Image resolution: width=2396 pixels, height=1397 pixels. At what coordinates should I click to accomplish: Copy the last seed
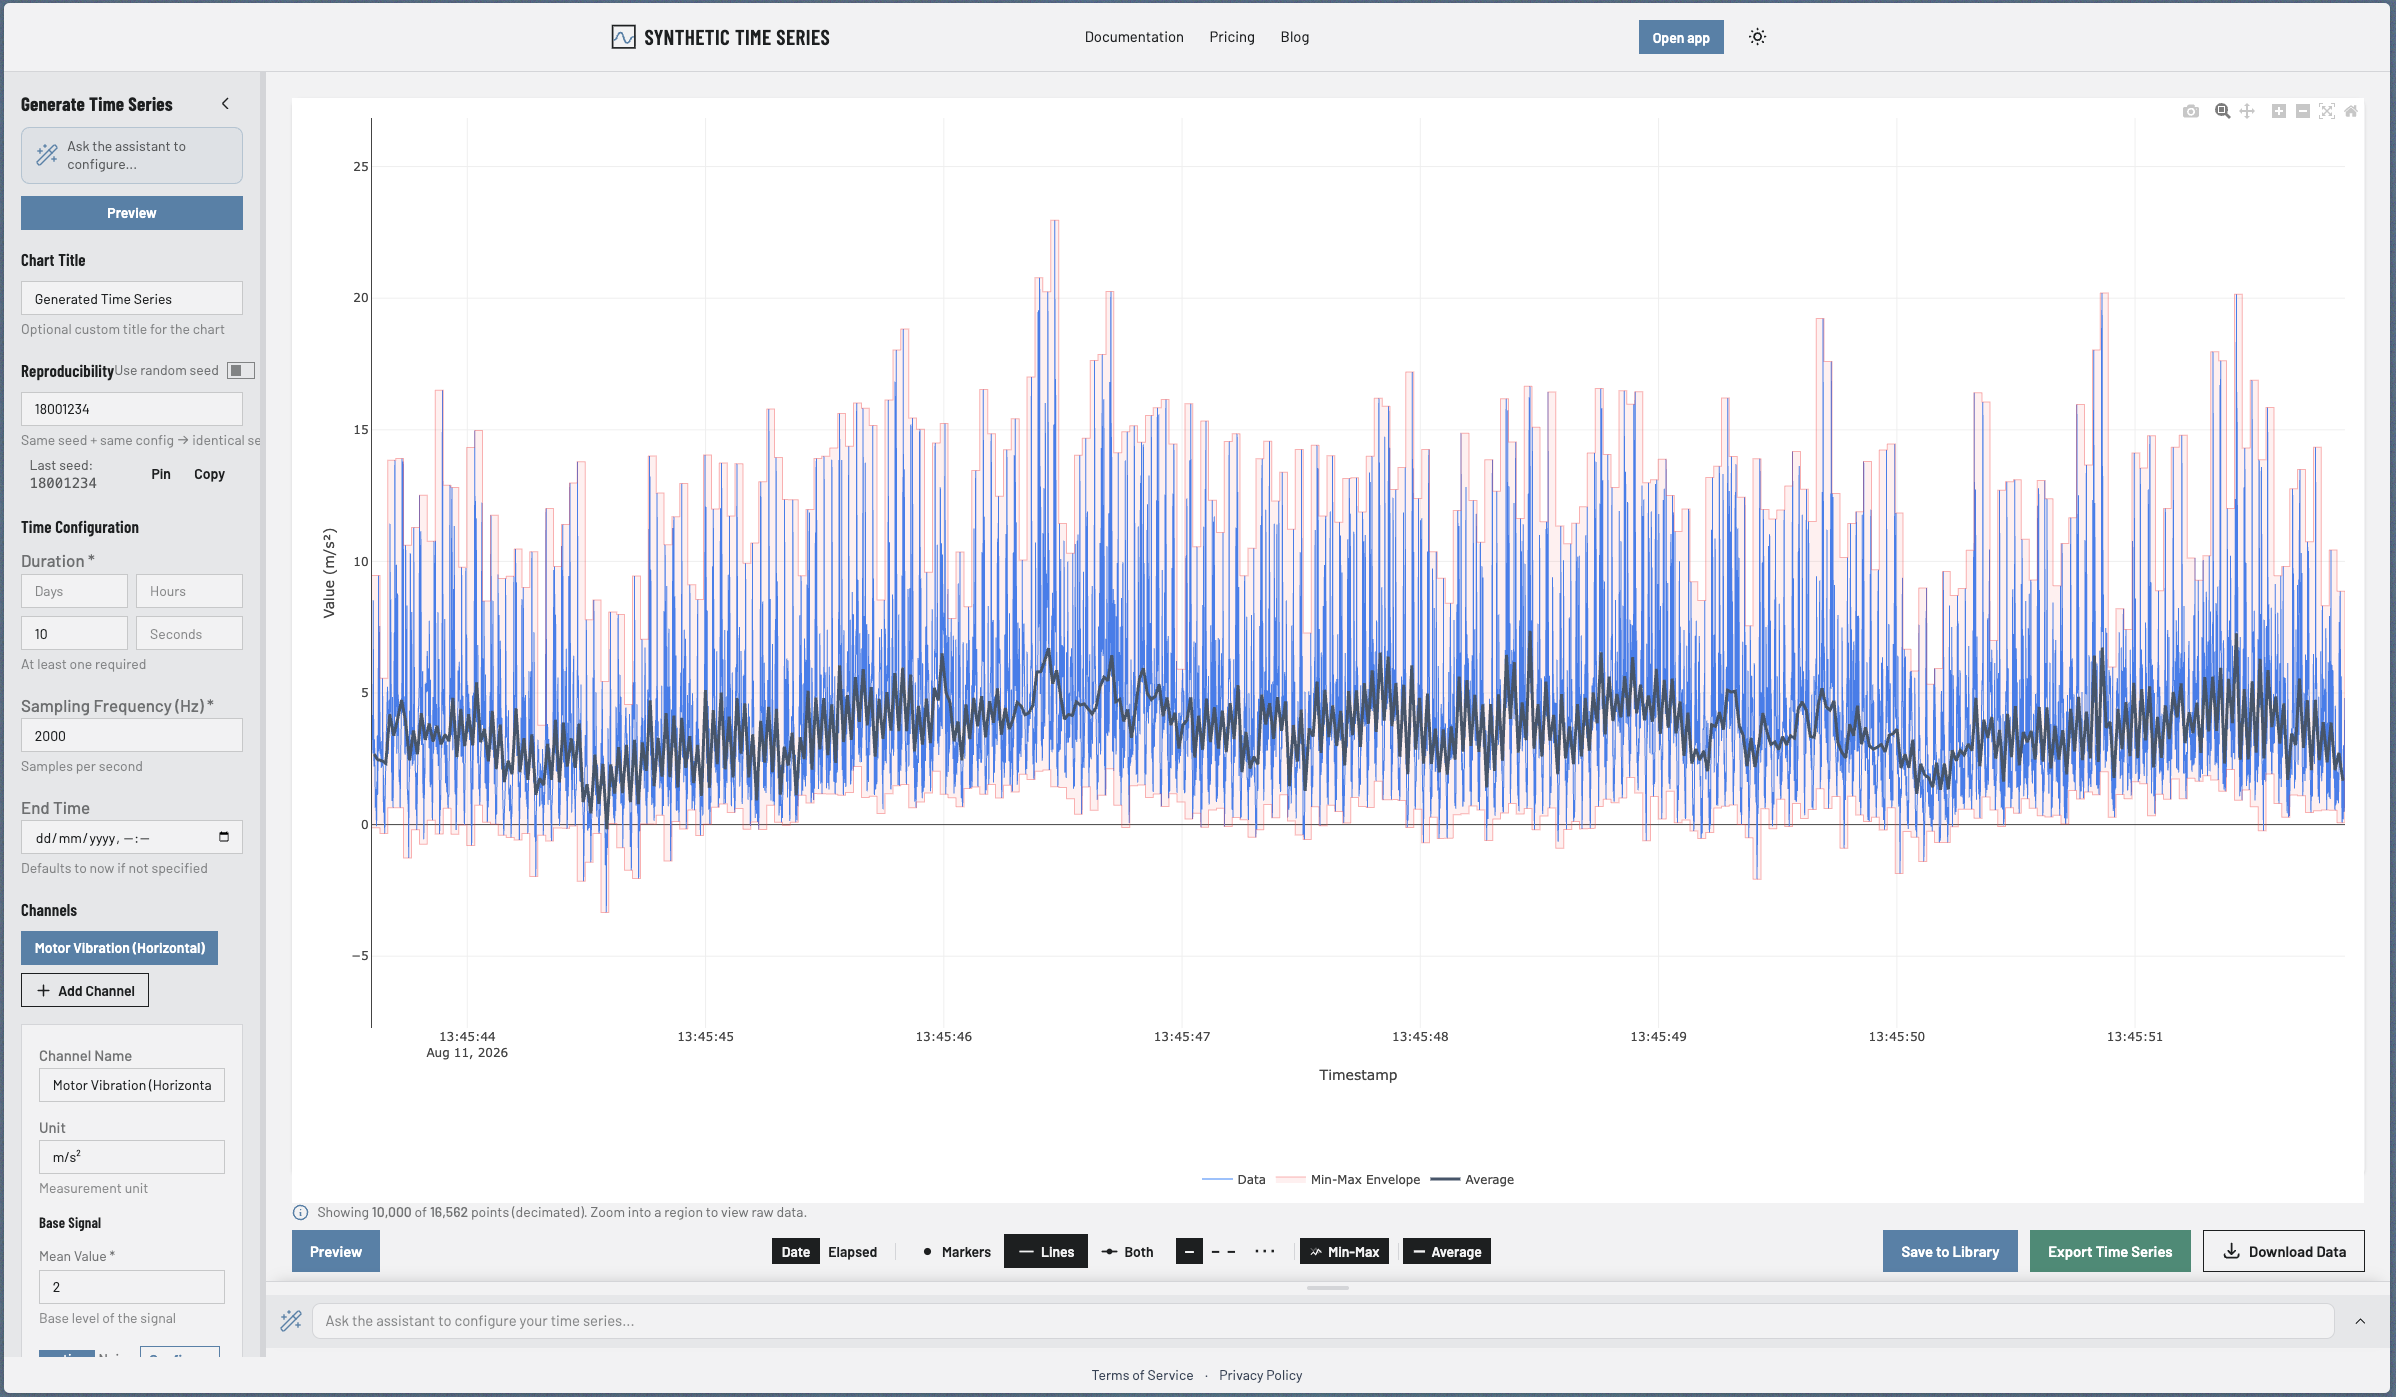pos(209,474)
